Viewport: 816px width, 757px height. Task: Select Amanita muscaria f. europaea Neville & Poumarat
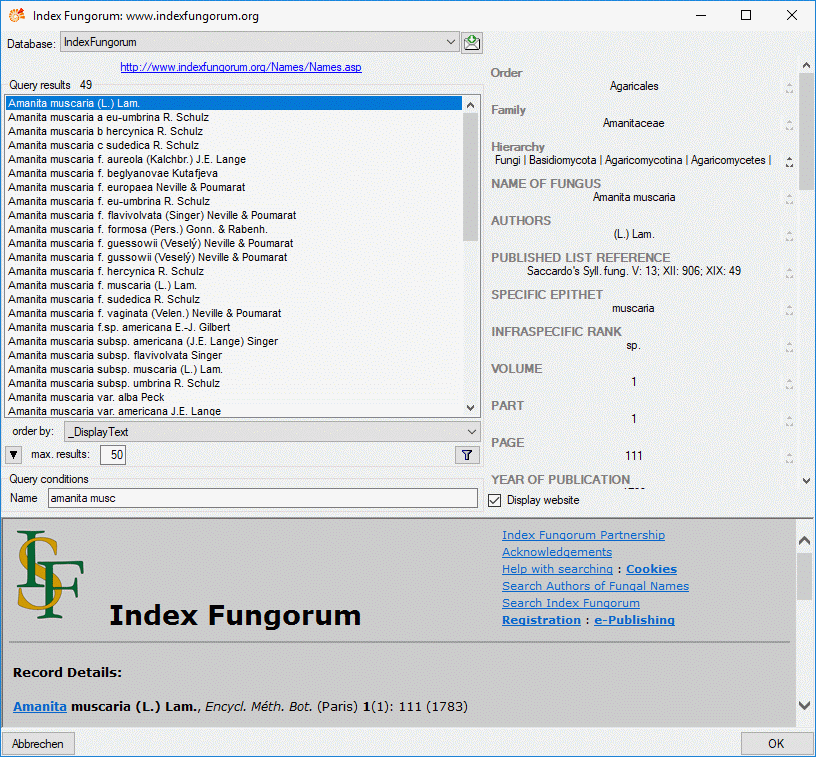click(234, 187)
